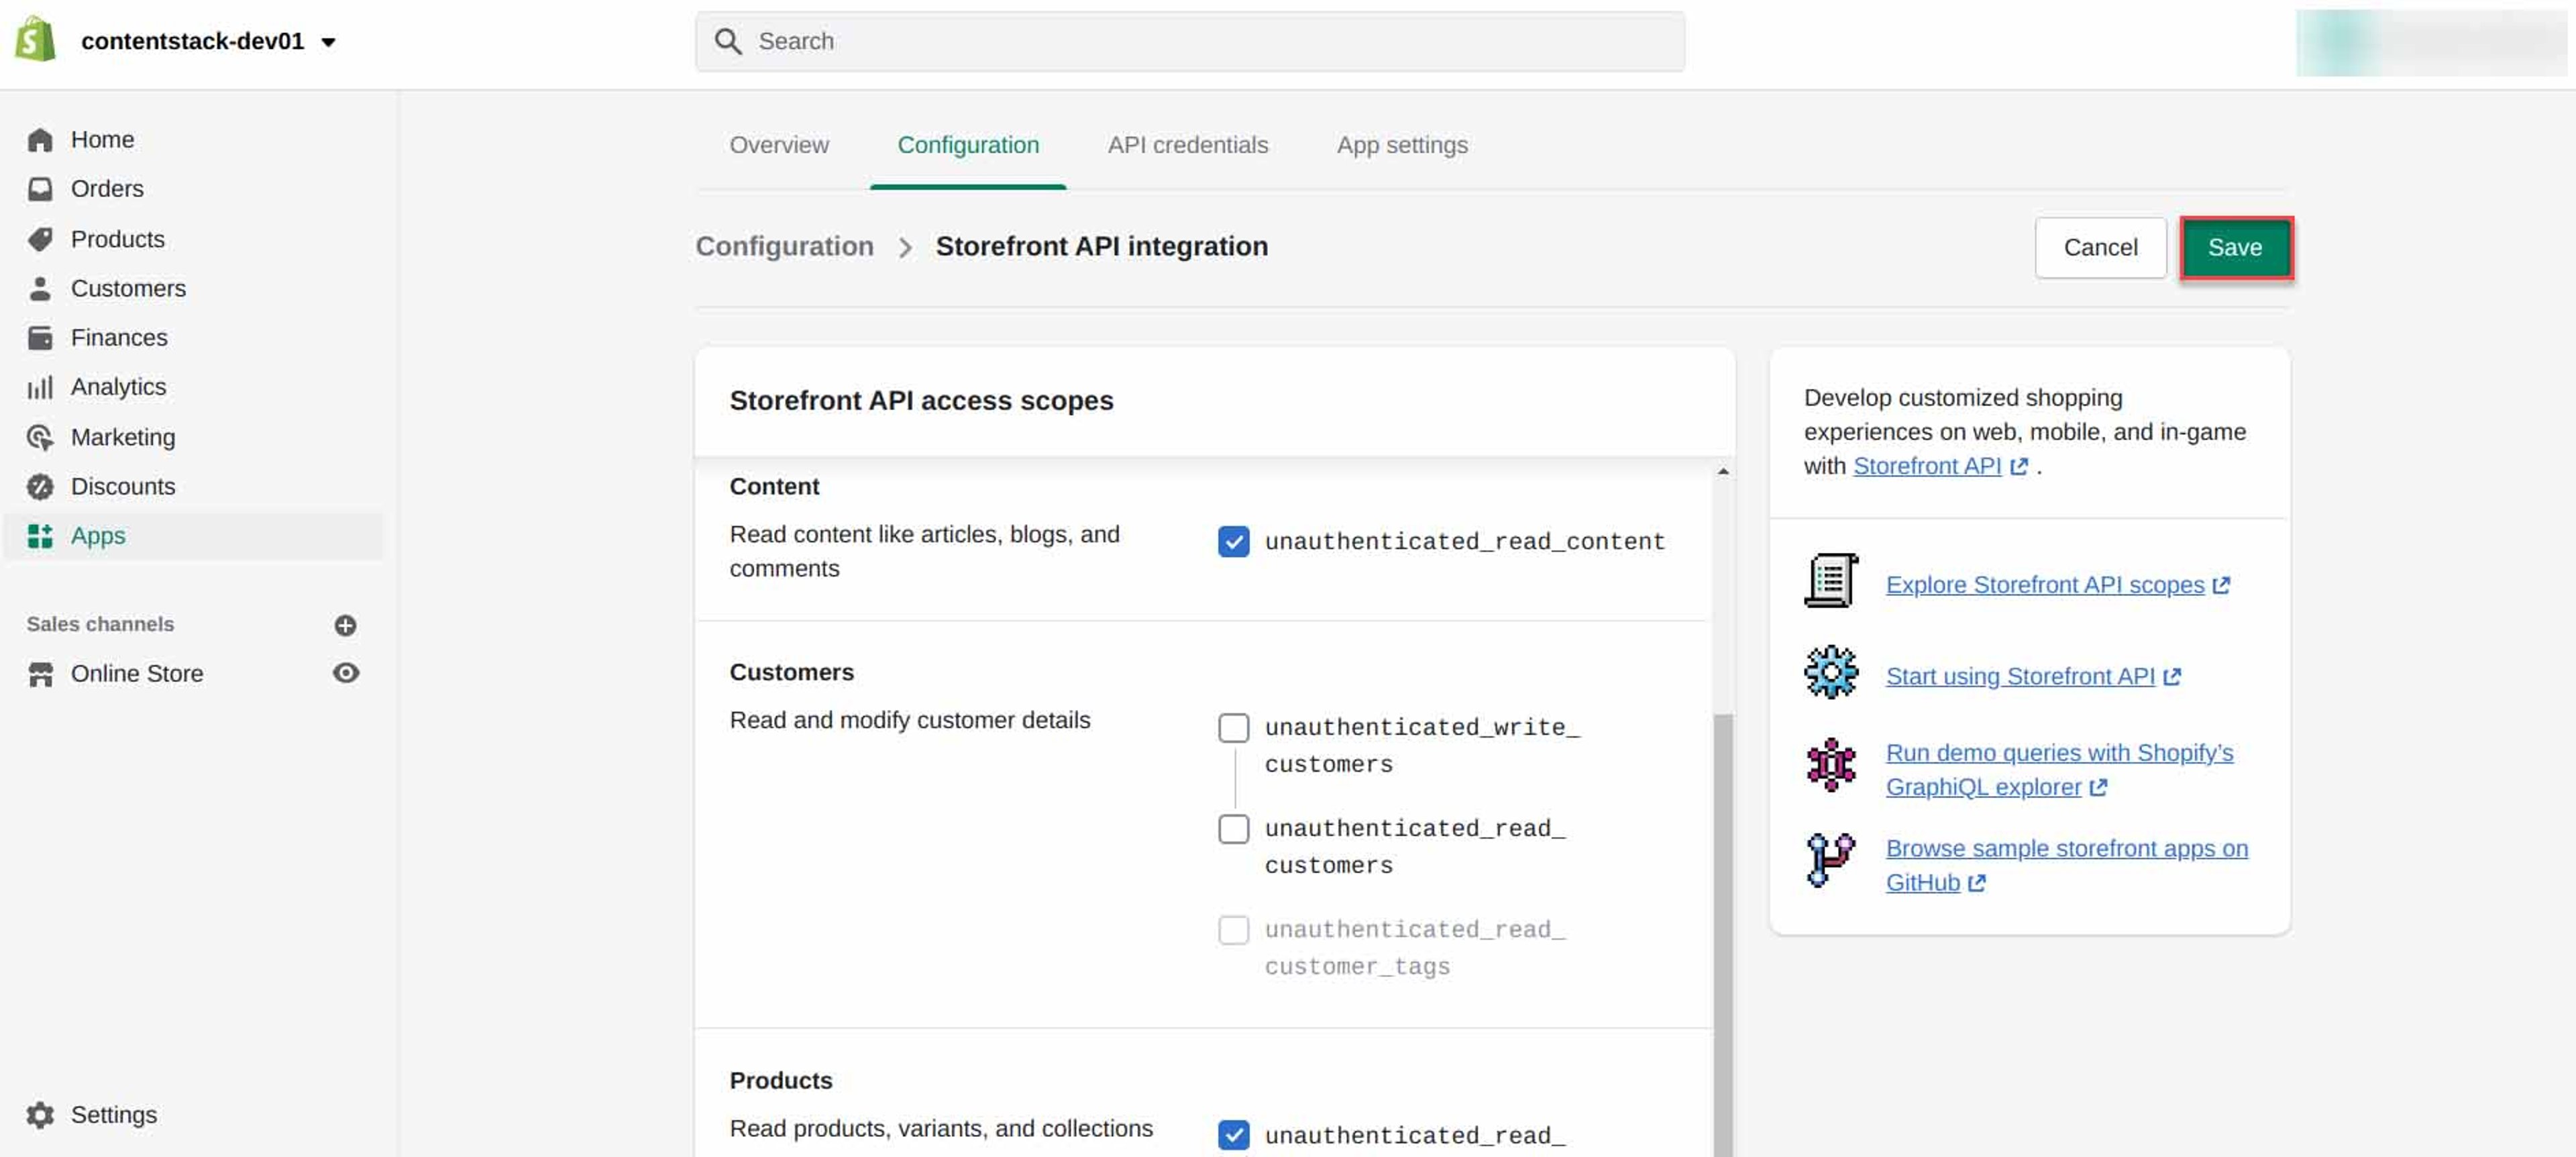Open Run demo queries GraphiQL explorer link
The width and height of the screenshot is (2576, 1157).
2059,769
